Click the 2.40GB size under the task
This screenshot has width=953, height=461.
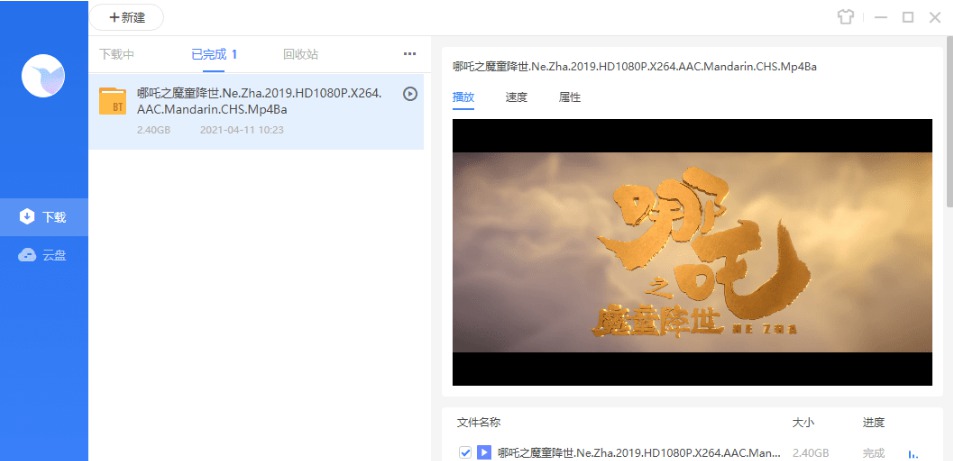(154, 130)
